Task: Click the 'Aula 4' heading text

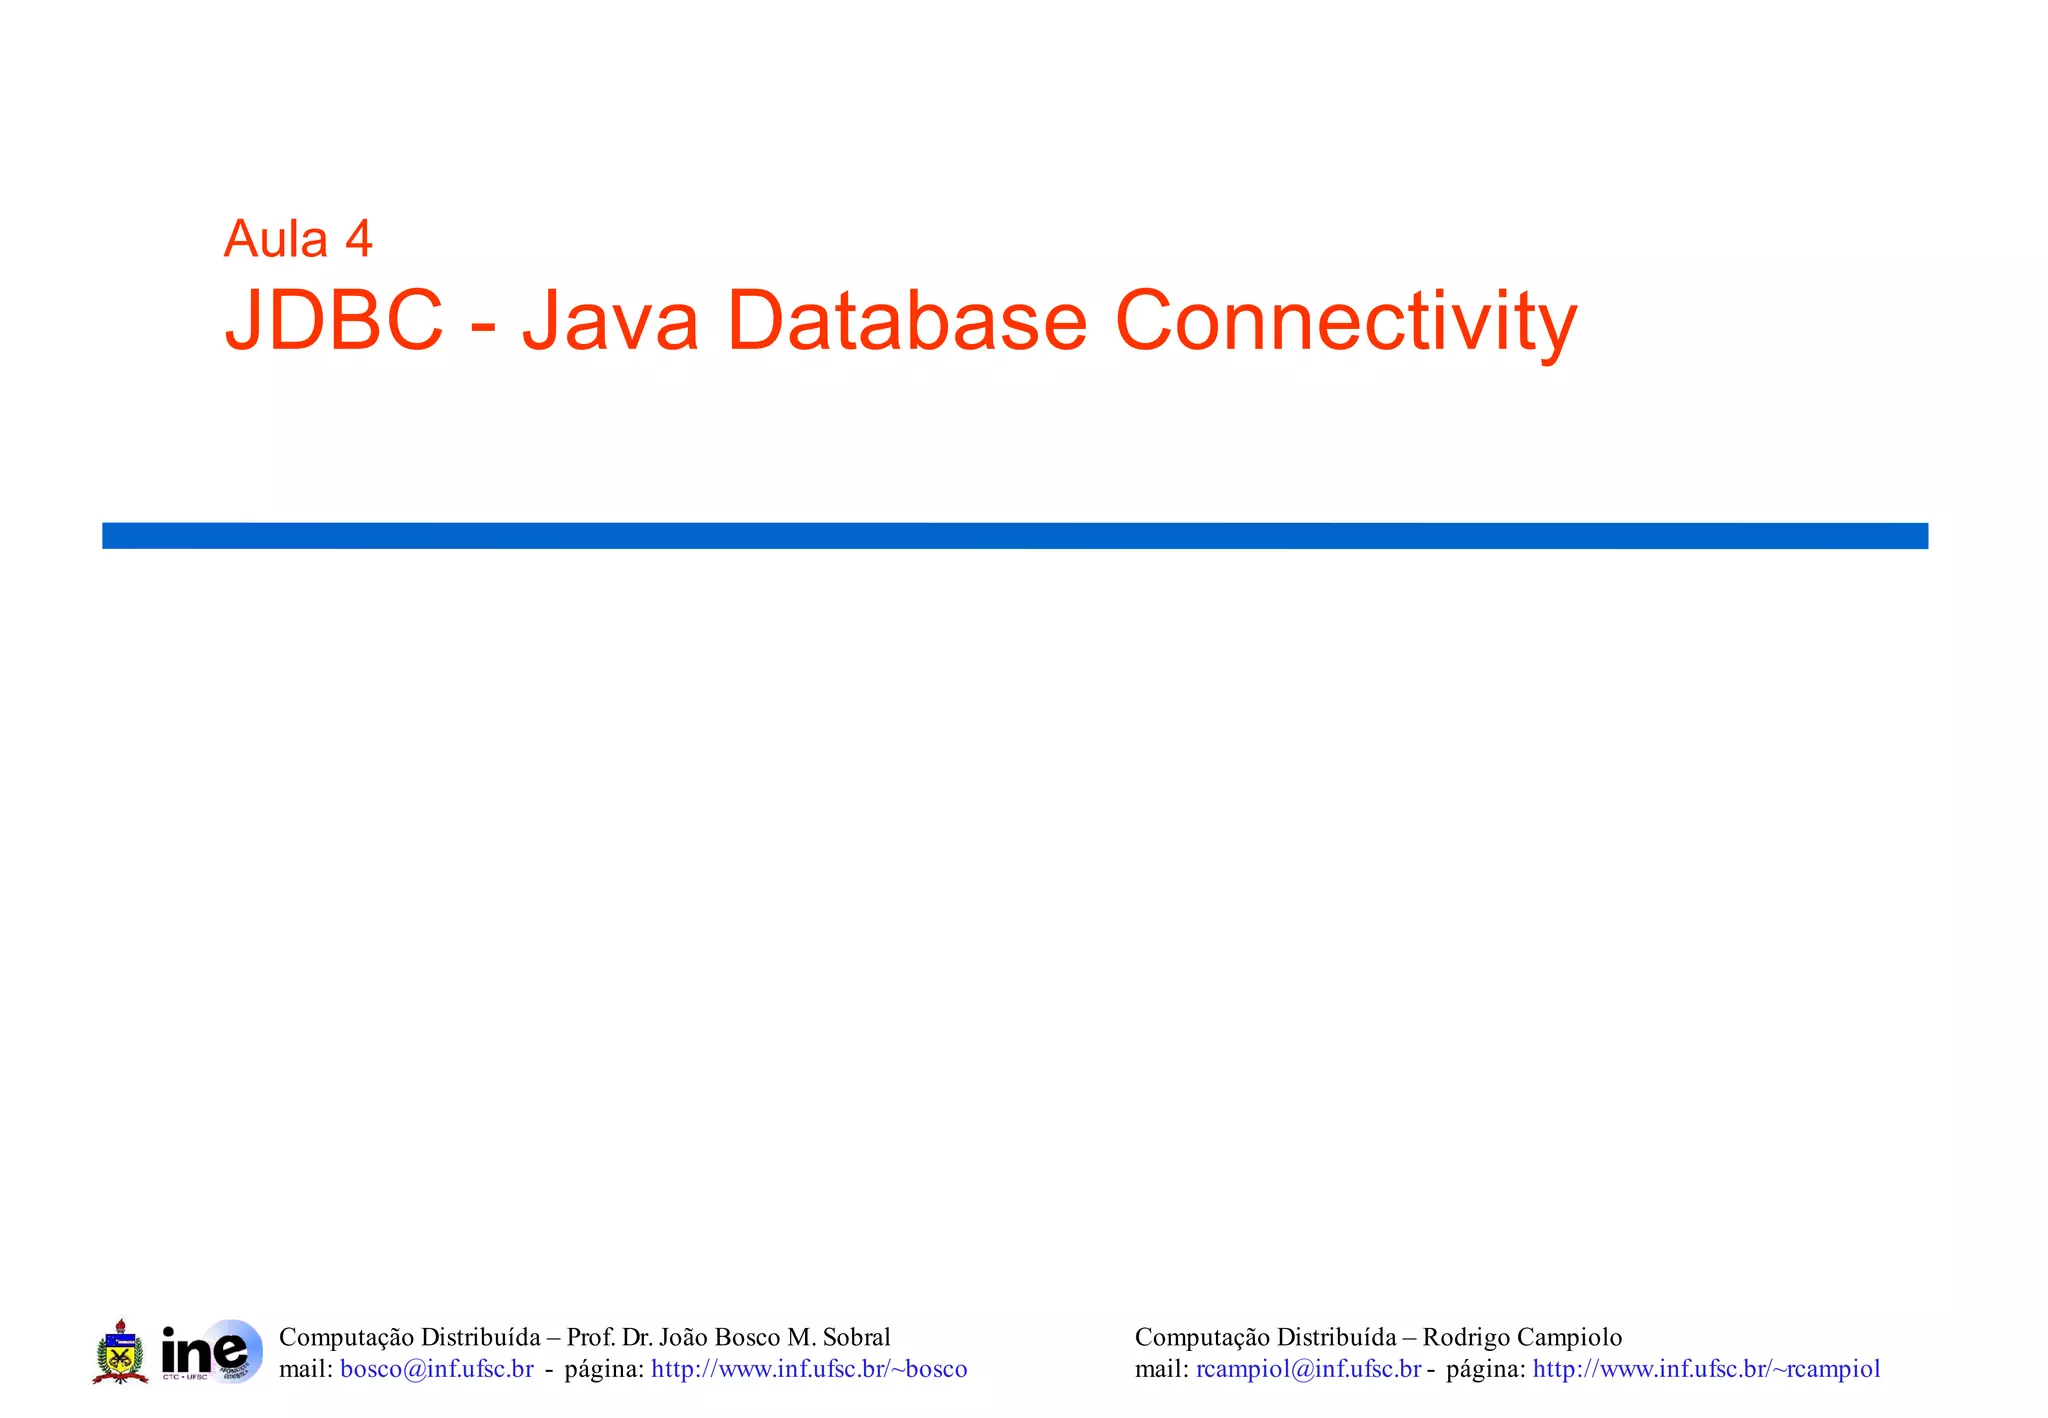Action: click(298, 239)
